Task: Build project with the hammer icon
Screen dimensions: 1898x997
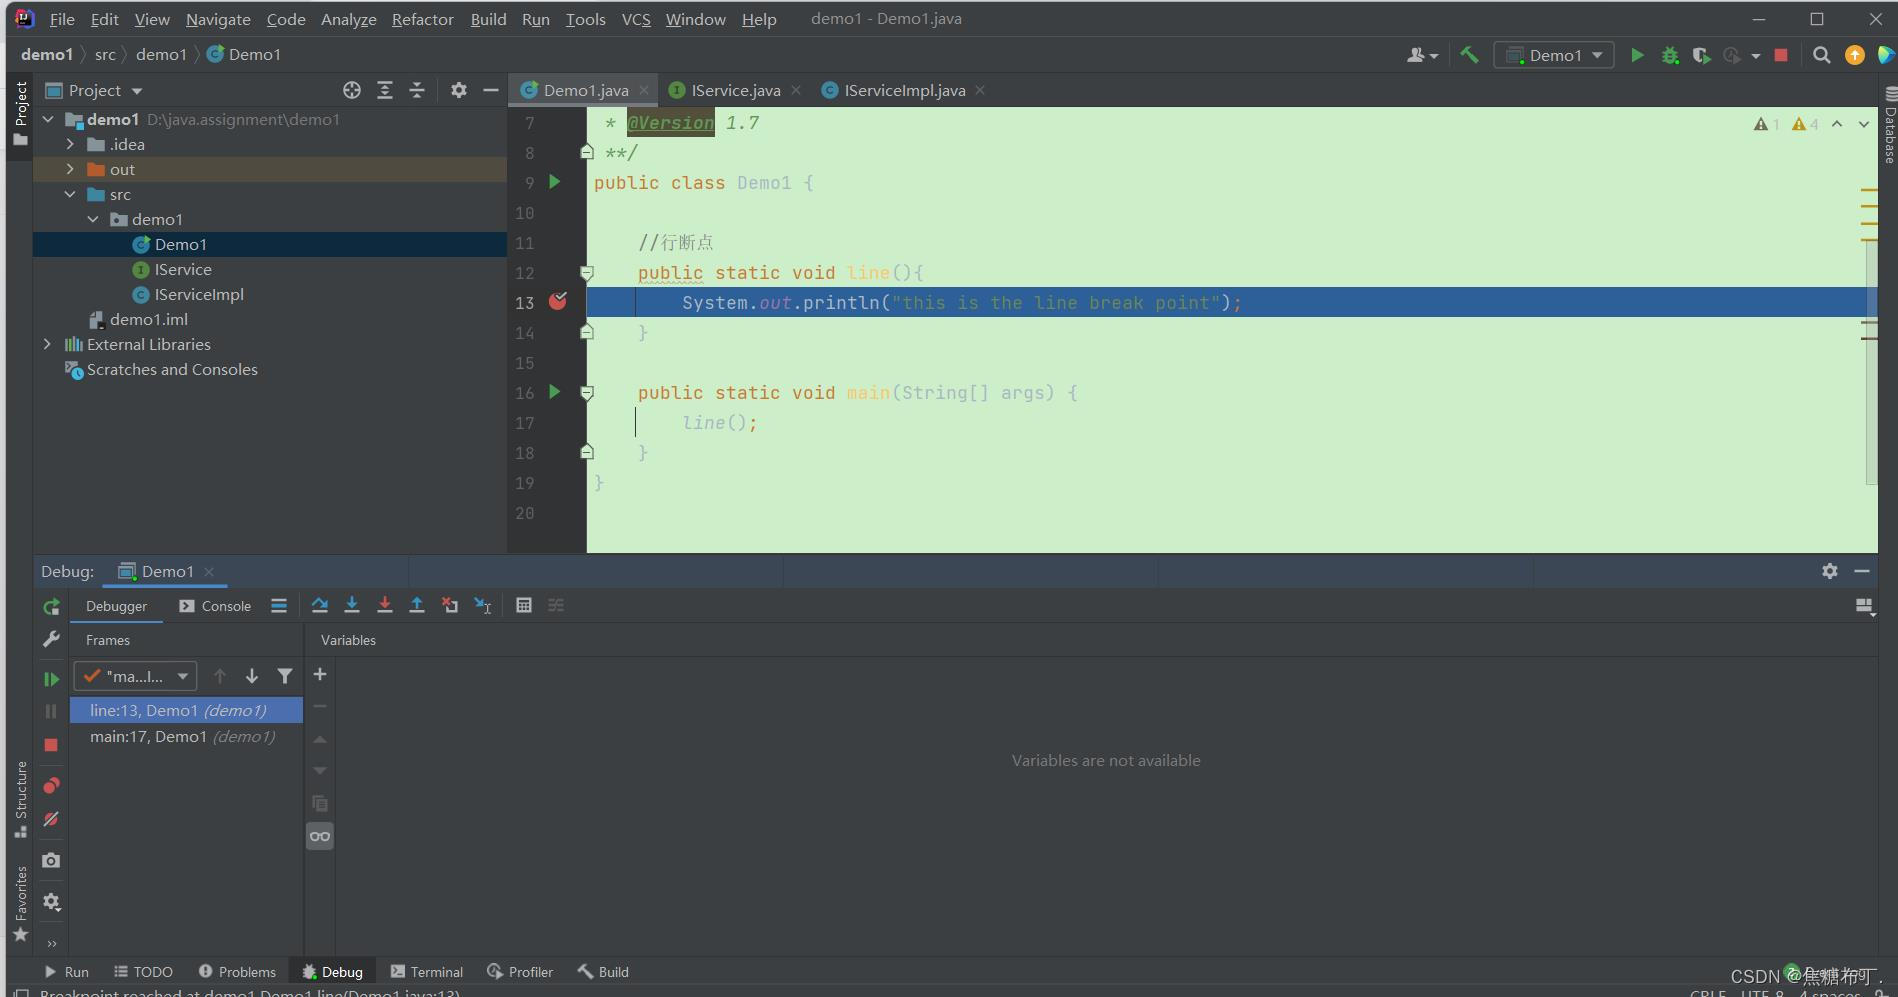Action: (x=1469, y=55)
